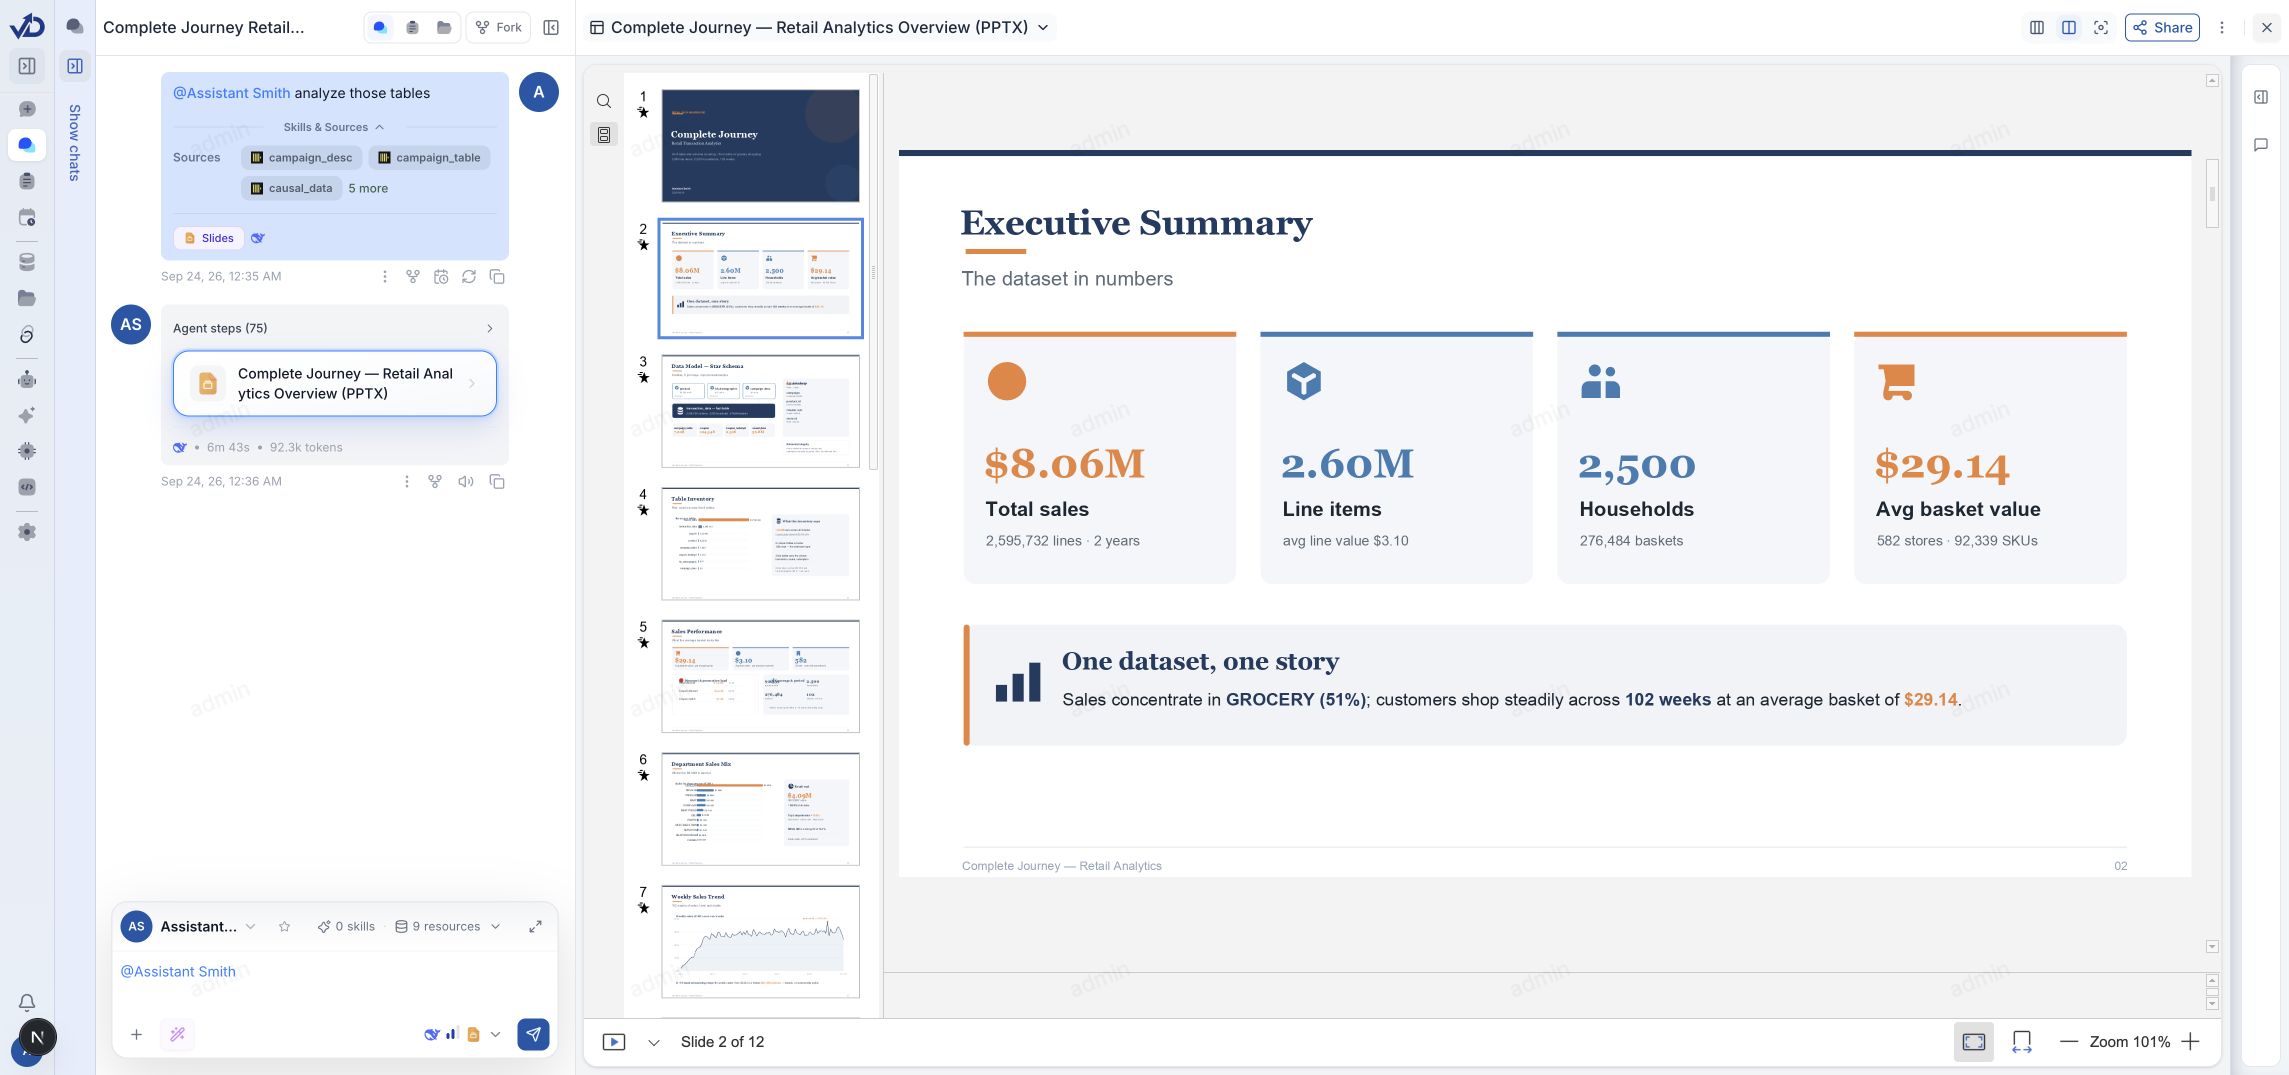Screen dimensions: 2289x1075
Task: Send the chat message
Action: [x=533, y=1034]
